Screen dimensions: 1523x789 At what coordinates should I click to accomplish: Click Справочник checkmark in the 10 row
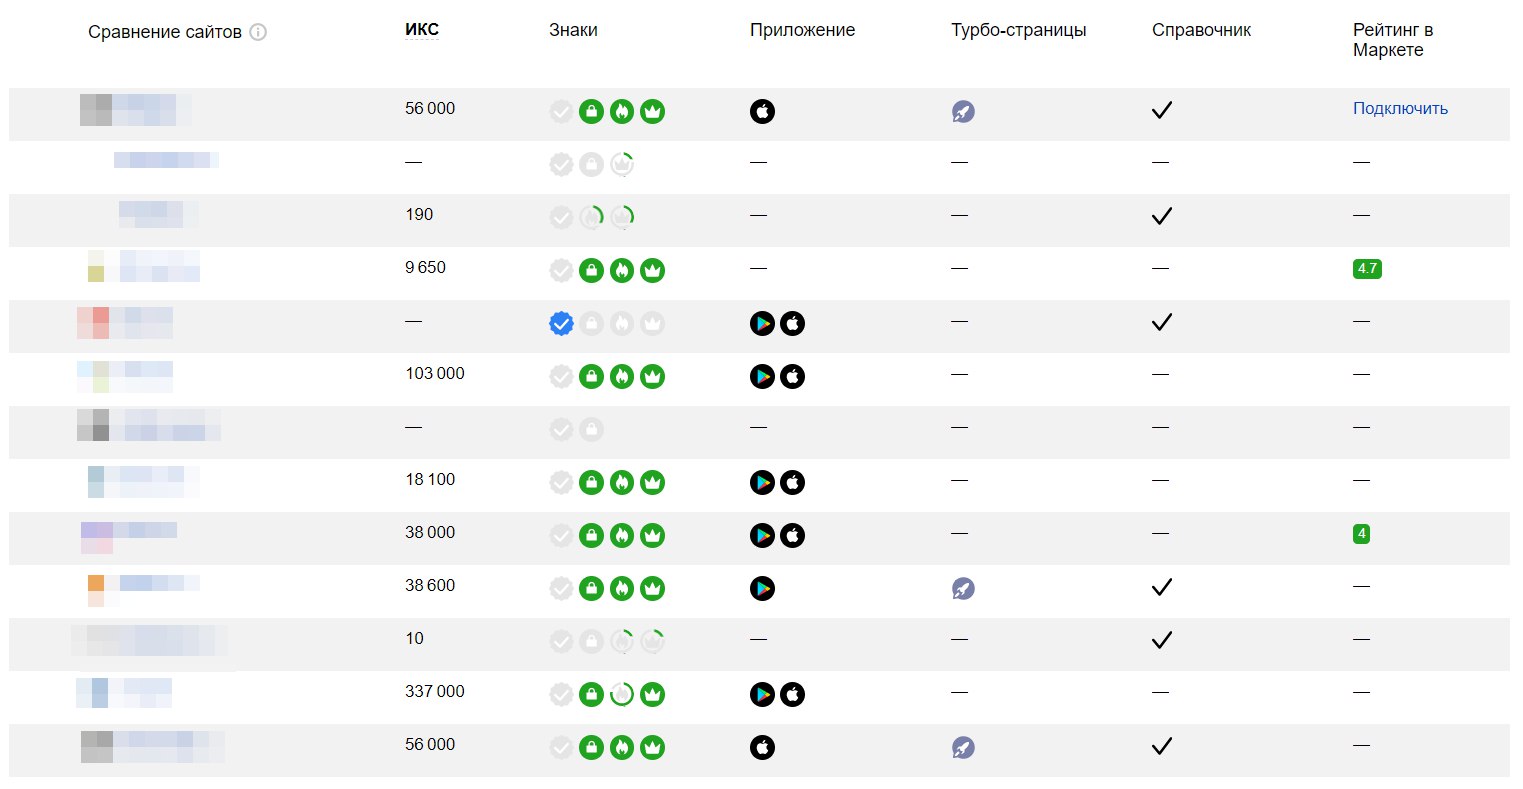[x=1161, y=640]
